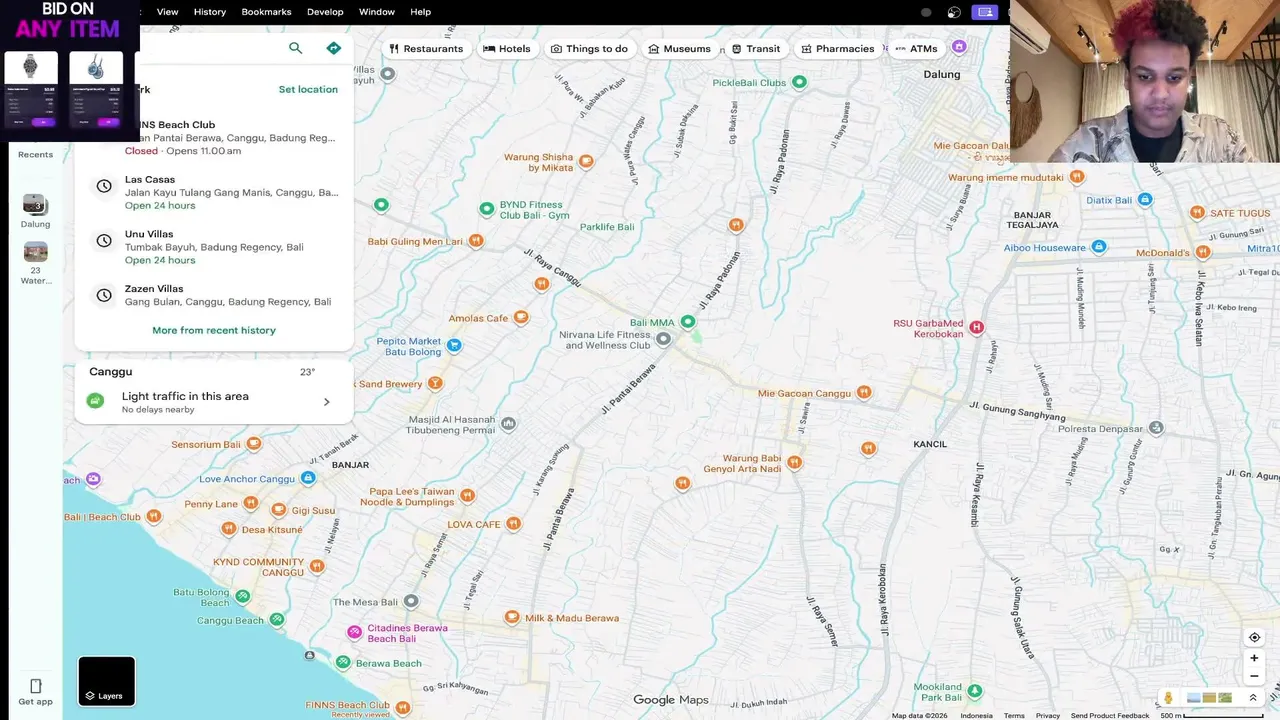This screenshot has height=720, width=1280.
Task: Click the BYND Fitness Club pin
Action: point(486,209)
